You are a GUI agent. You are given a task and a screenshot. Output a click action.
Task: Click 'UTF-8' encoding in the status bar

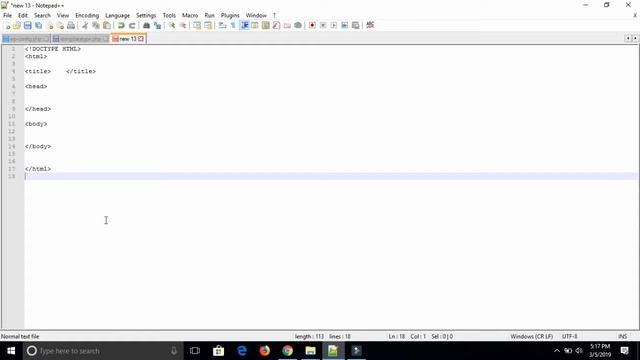coord(569,336)
